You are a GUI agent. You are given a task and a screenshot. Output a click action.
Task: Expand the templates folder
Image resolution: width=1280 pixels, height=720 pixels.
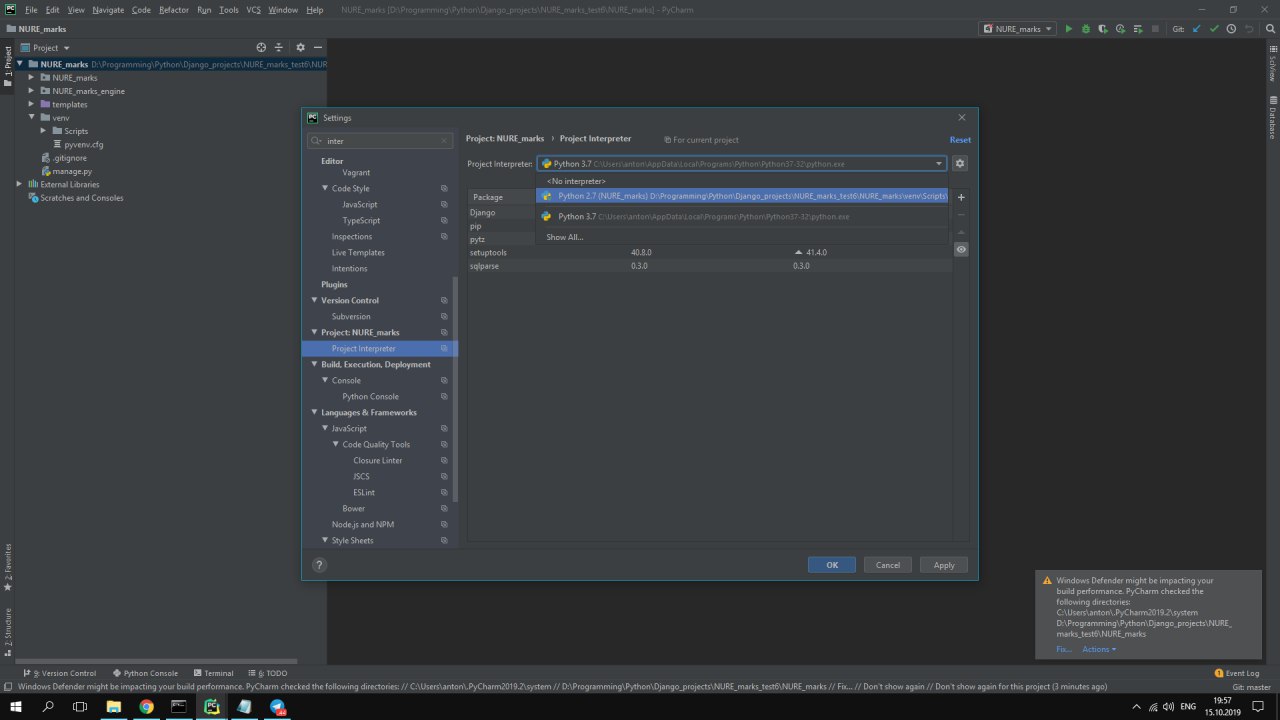[x=32, y=104]
